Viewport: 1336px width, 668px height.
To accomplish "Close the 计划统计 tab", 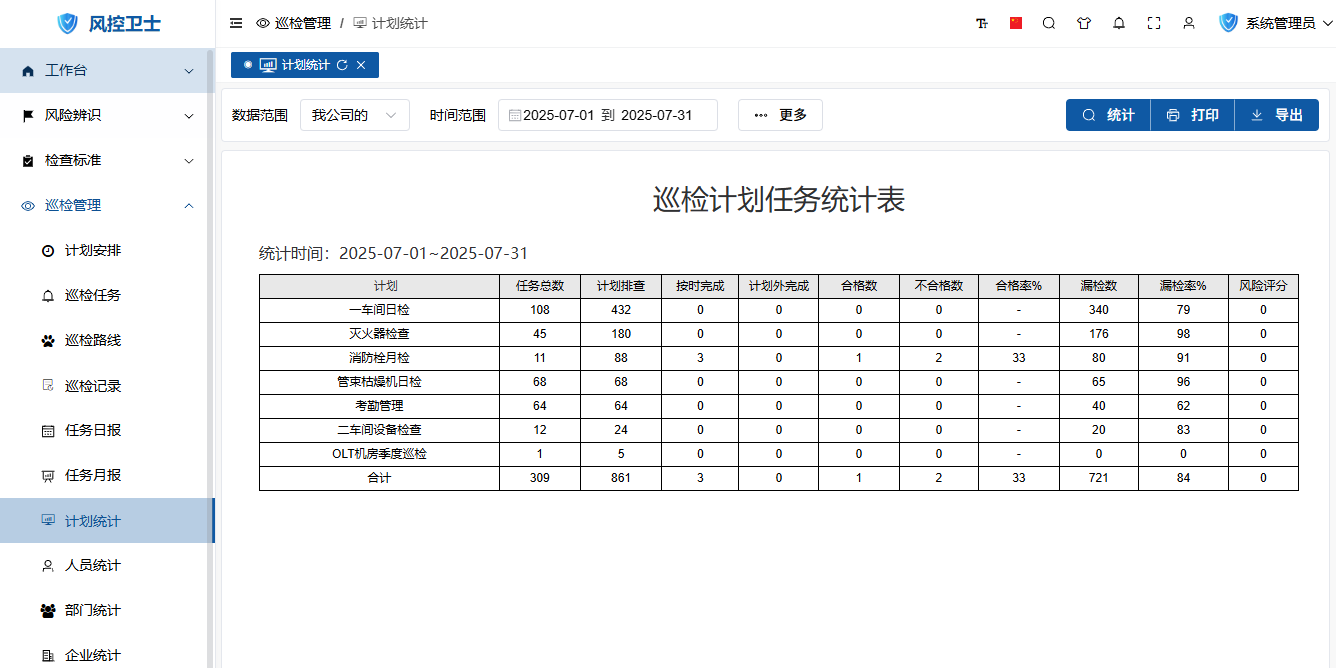I will coord(361,65).
